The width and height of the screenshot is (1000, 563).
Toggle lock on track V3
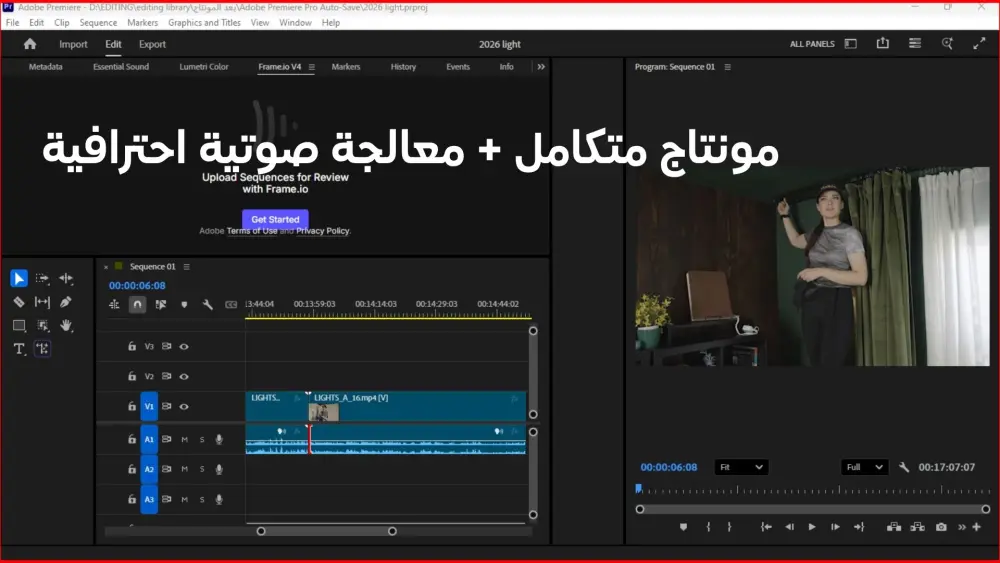pos(131,346)
